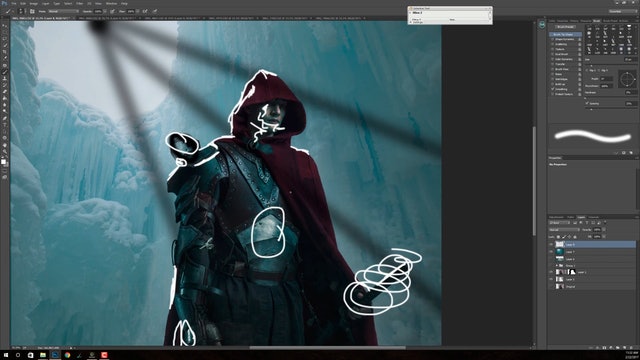Open the Opacity arrow in options bar
640x360 pixels.
tap(105, 11)
